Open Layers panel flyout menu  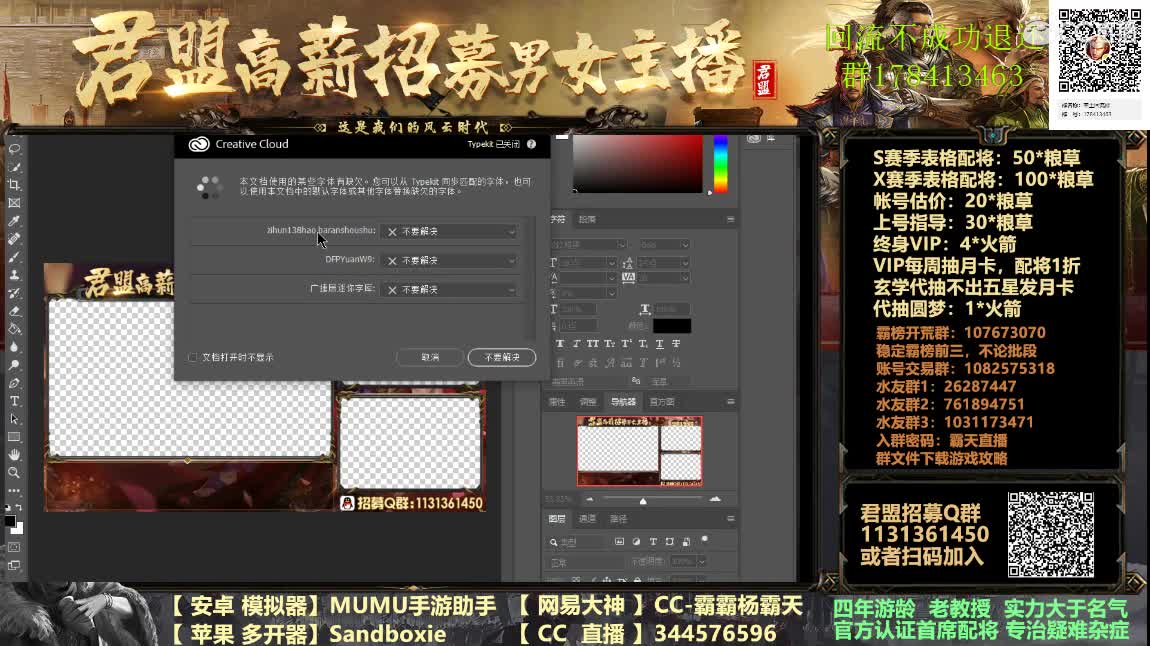(x=730, y=519)
